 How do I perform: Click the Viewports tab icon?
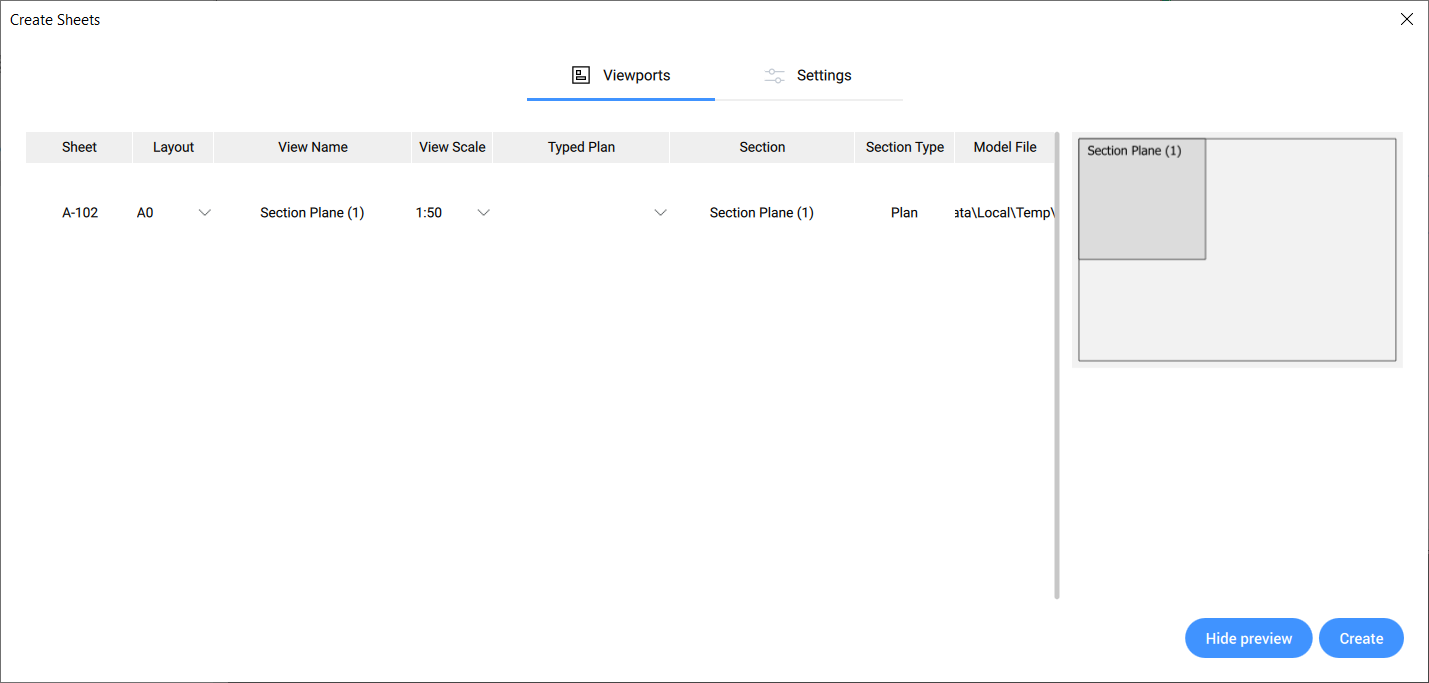(x=581, y=75)
